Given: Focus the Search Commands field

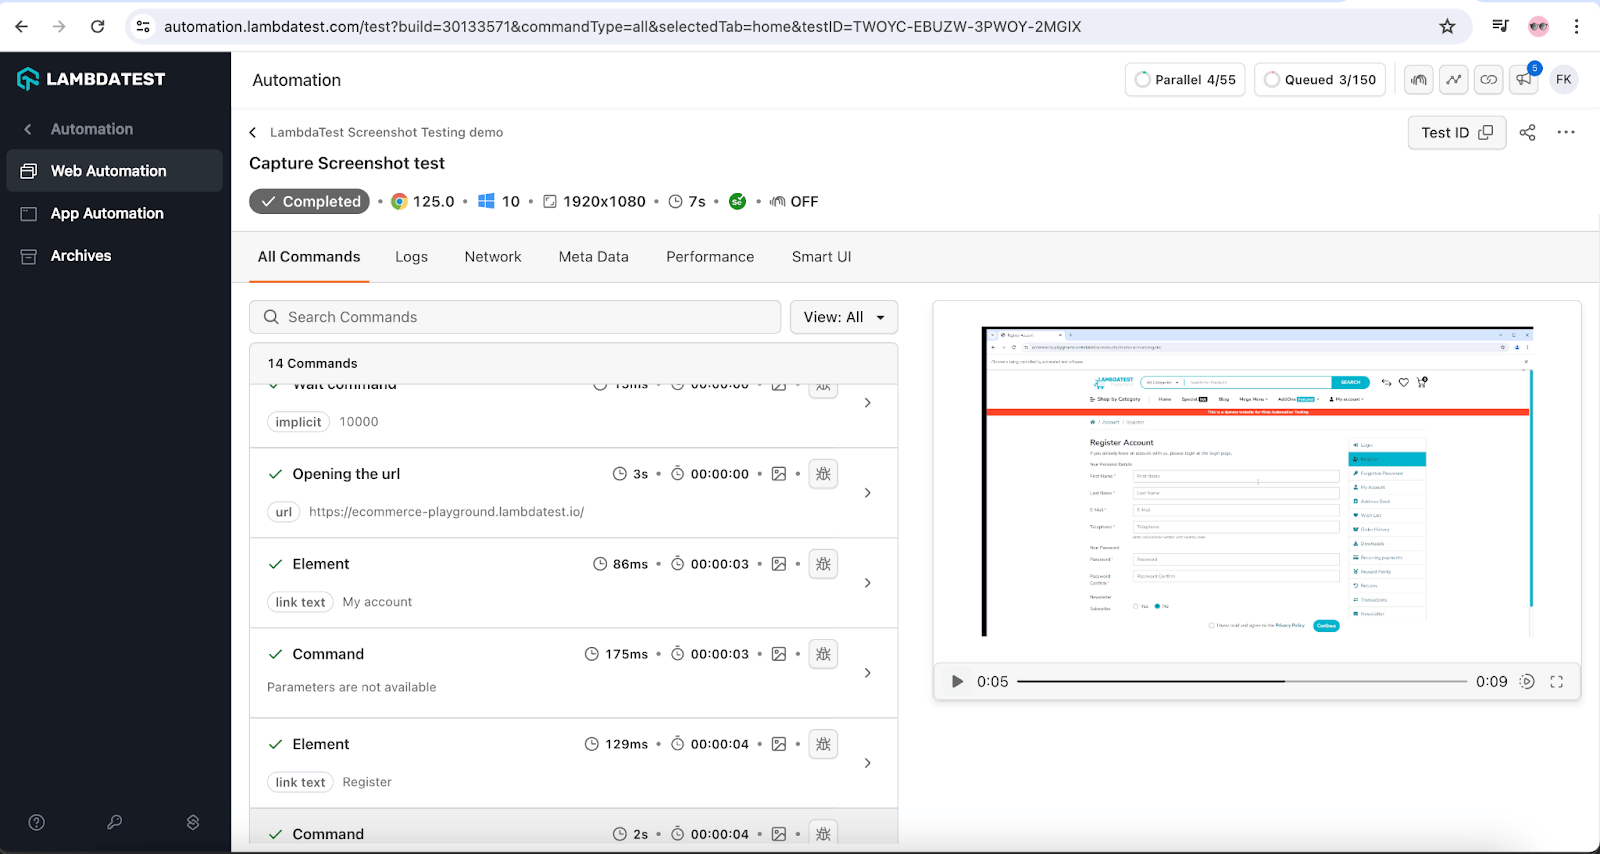Looking at the screenshot, I should click(515, 317).
